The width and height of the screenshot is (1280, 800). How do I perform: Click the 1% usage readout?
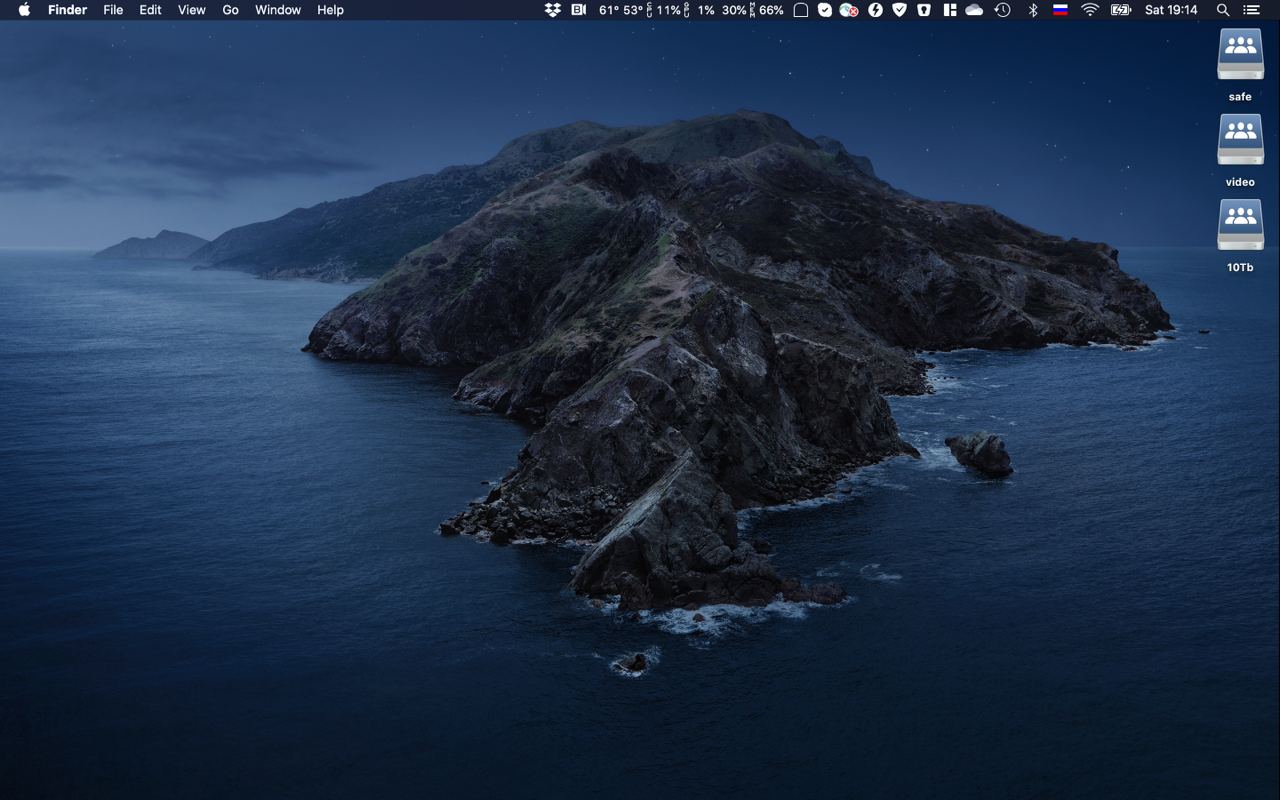click(x=706, y=10)
